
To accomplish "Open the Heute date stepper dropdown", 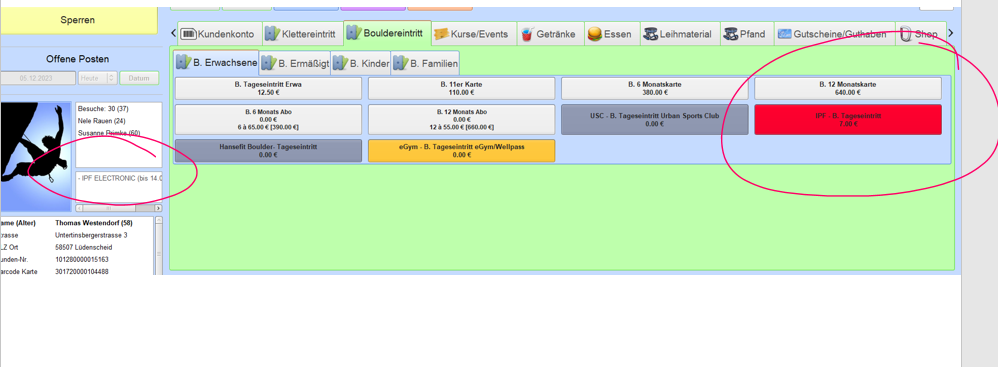I will click(x=98, y=78).
